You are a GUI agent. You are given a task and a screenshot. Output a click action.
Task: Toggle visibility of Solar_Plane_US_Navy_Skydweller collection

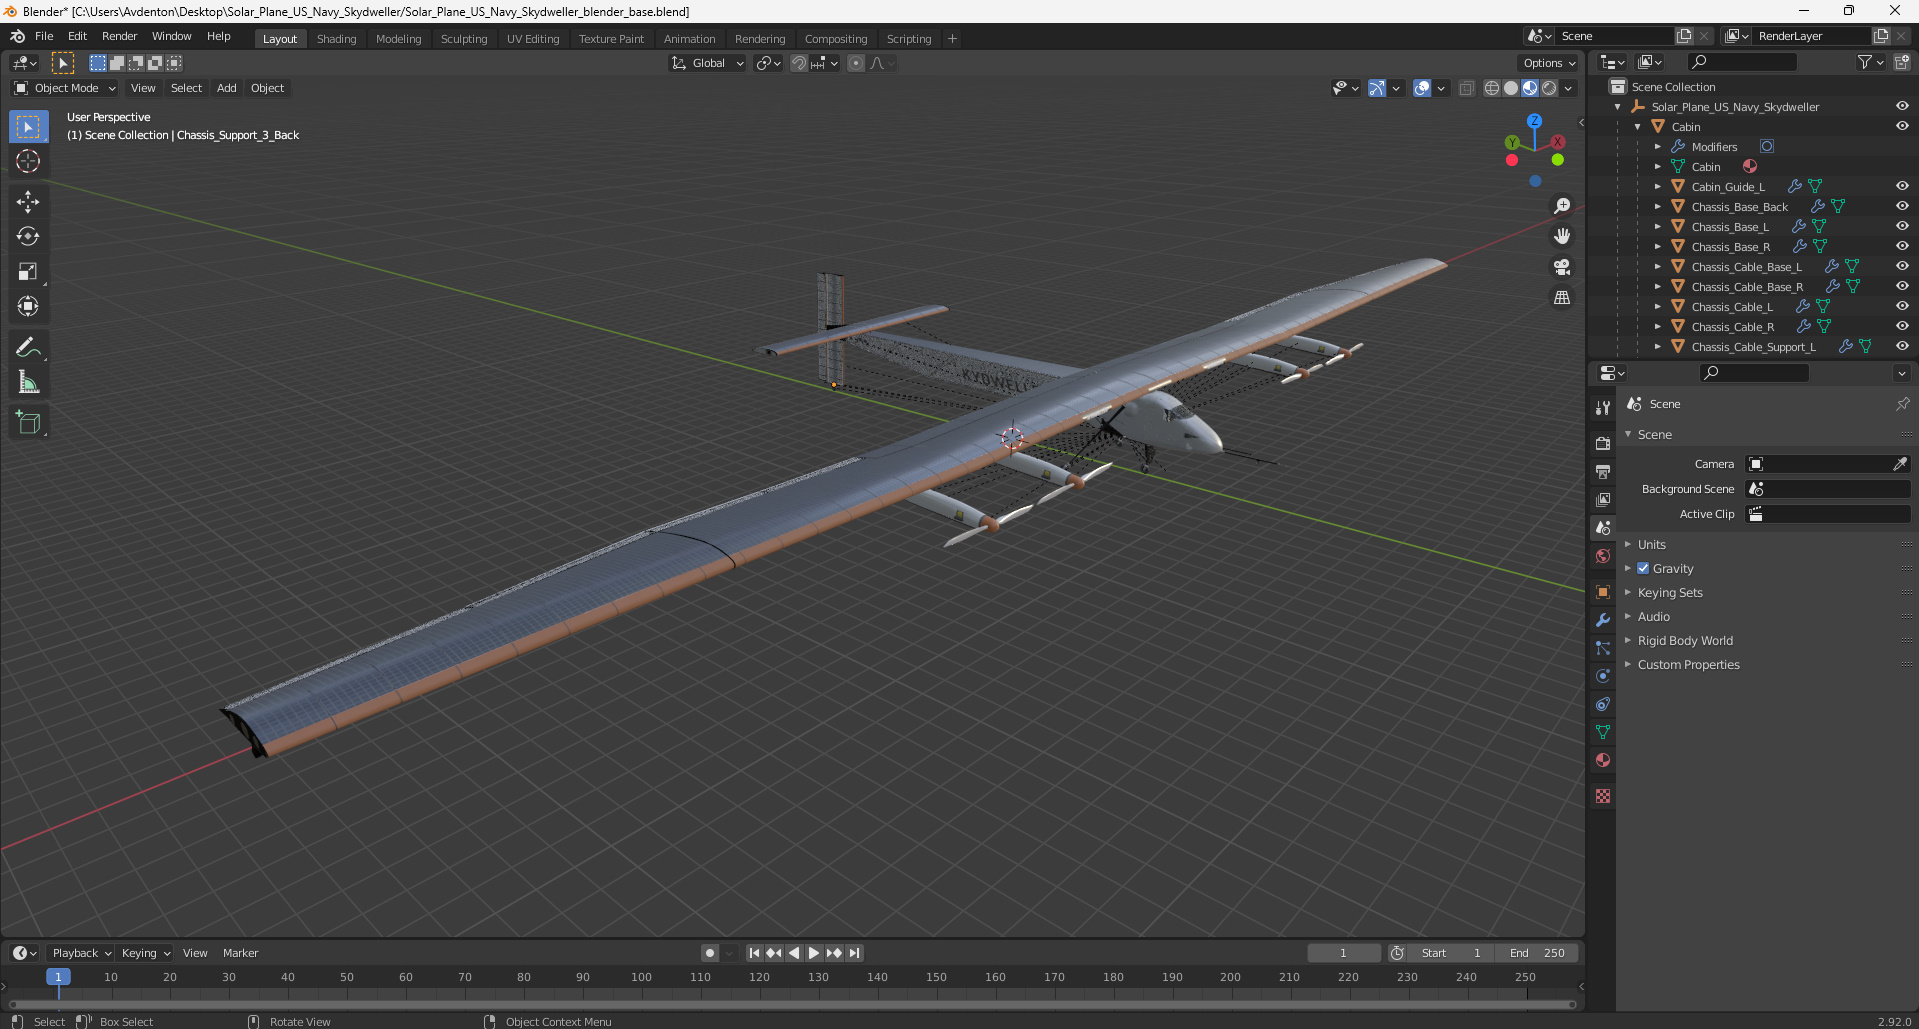coord(1902,106)
